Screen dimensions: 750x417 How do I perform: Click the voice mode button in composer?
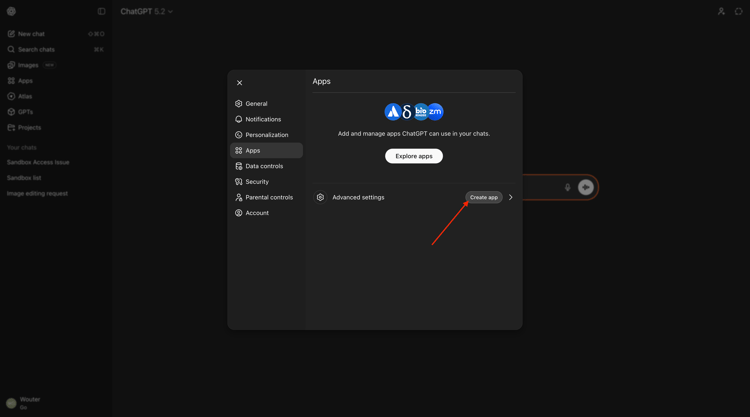coord(585,187)
